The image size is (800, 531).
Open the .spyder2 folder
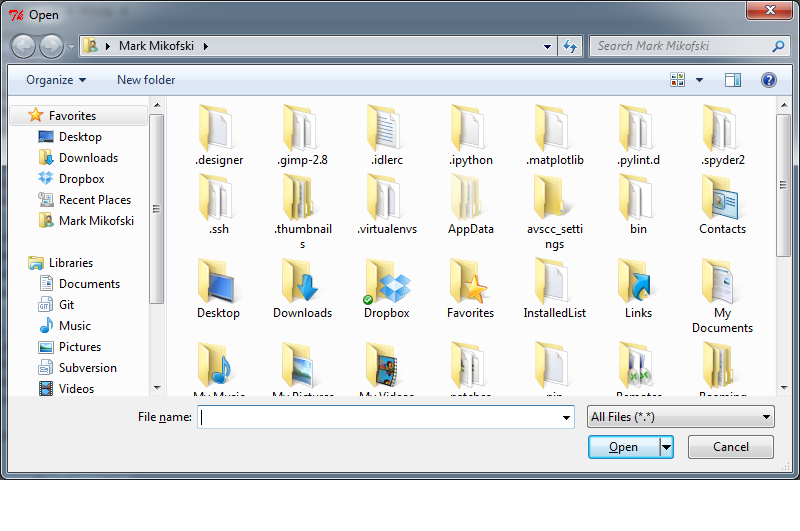[x=722, y=135]
